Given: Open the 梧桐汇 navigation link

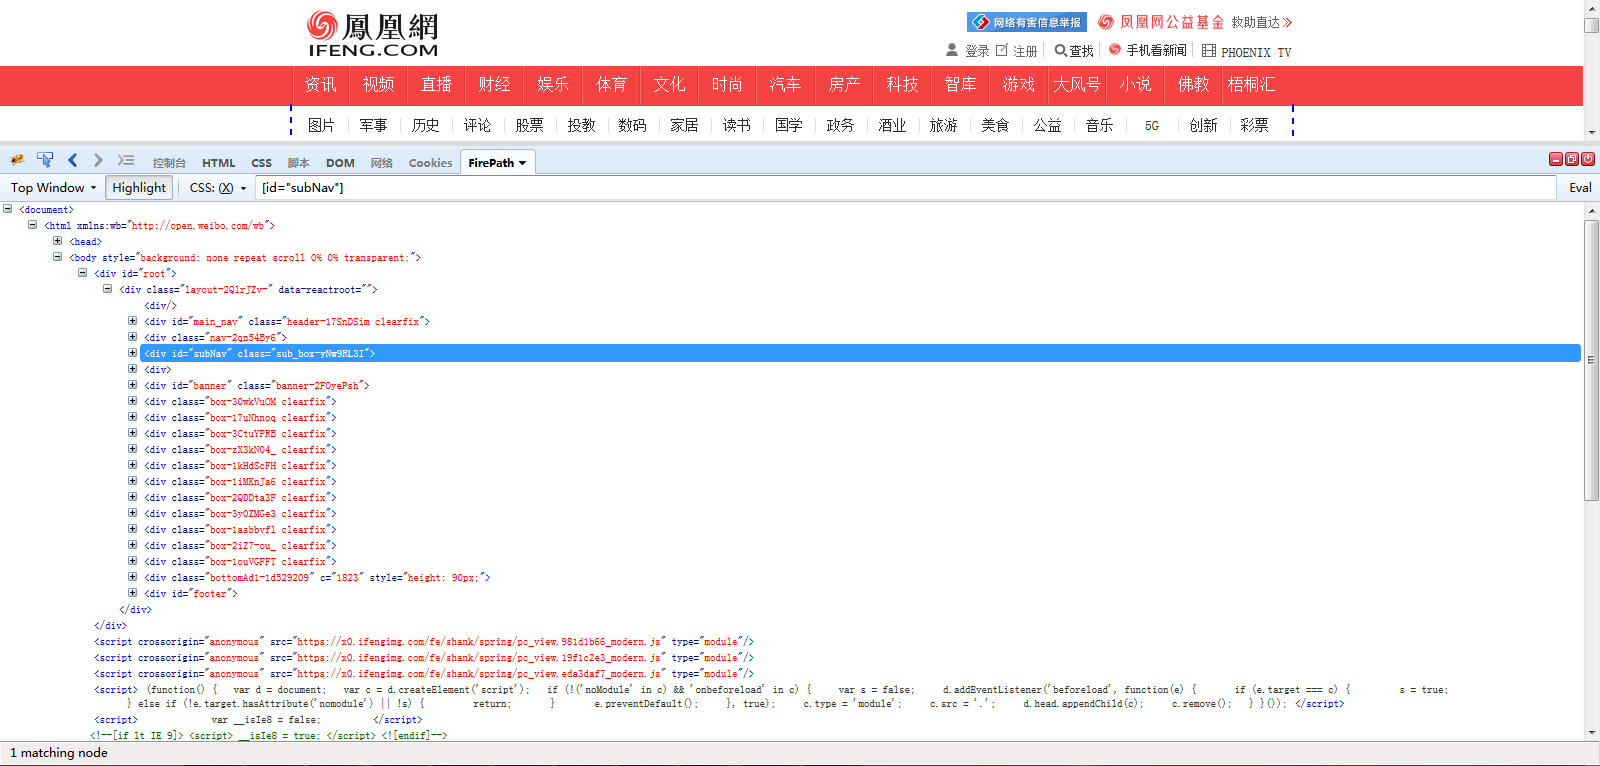Looking at the screenshot, I should pos(1251,85).
